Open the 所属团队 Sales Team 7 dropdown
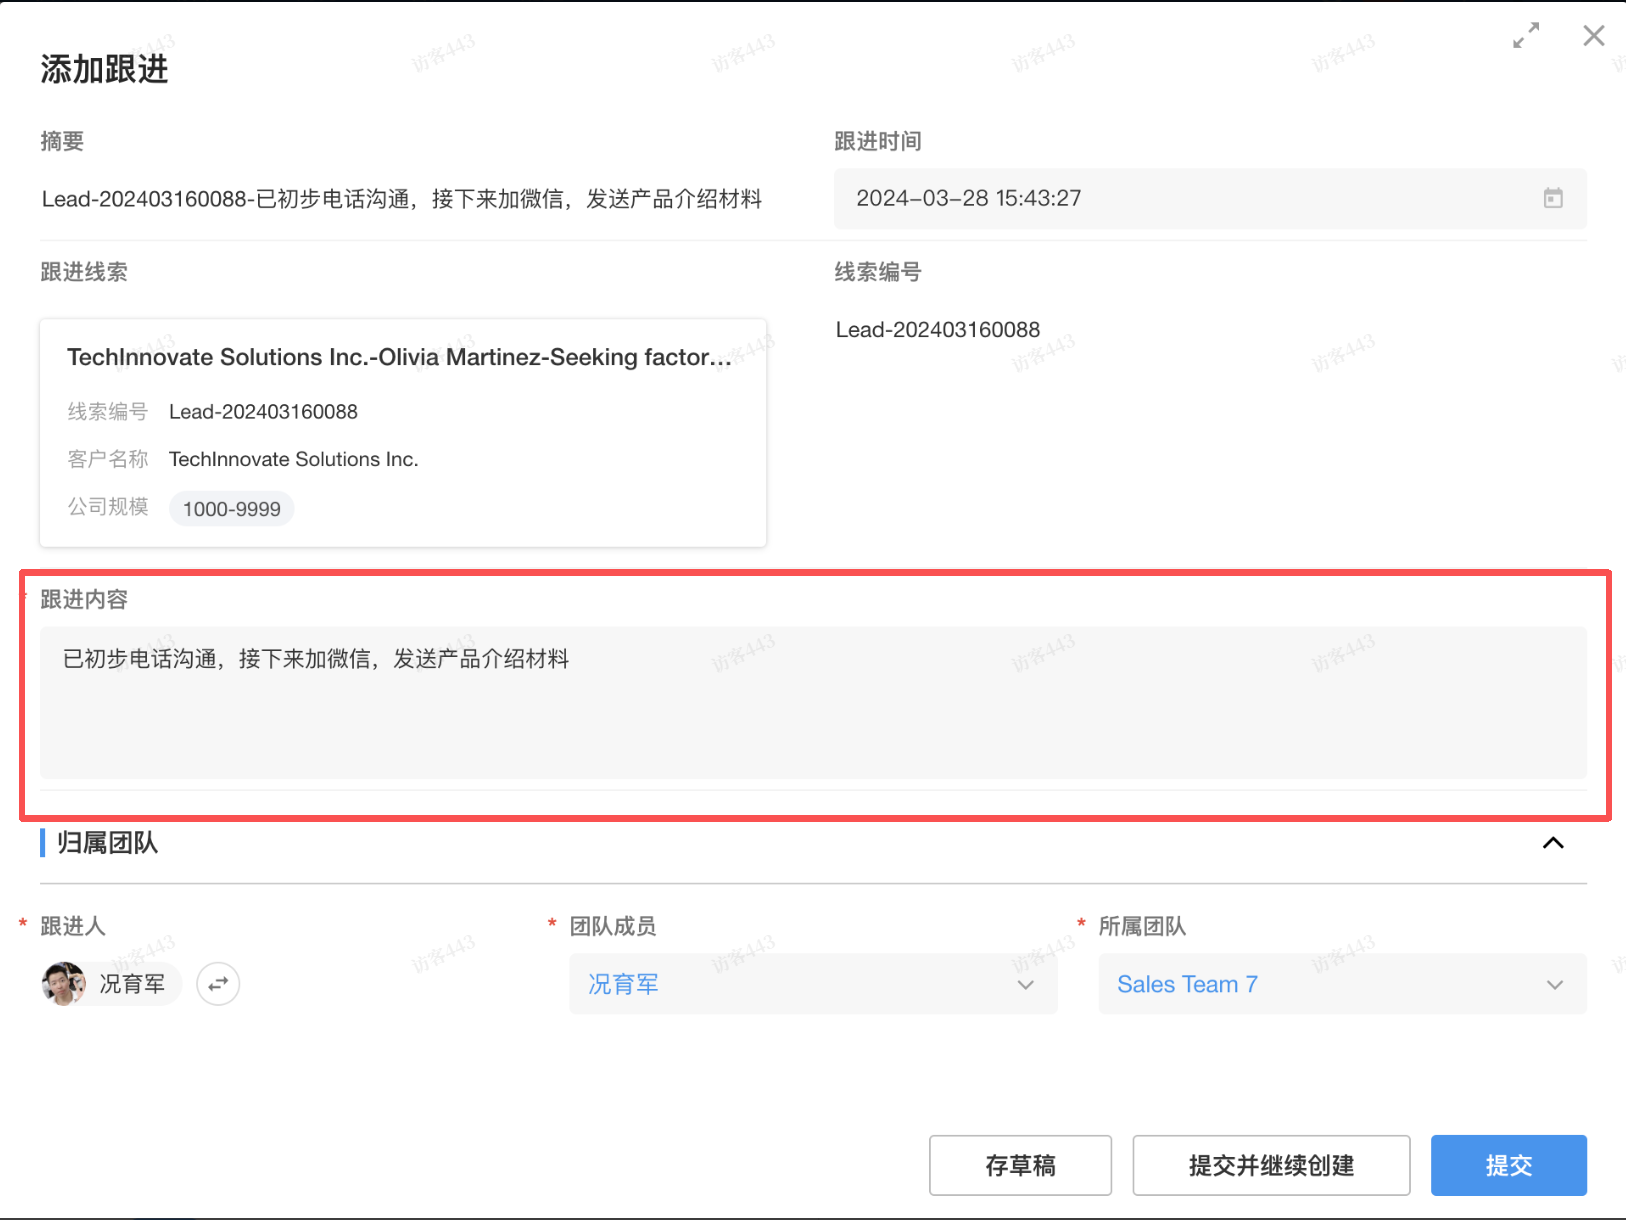Viewport: 1626px width, 1220px height. tap(1341, 984)
